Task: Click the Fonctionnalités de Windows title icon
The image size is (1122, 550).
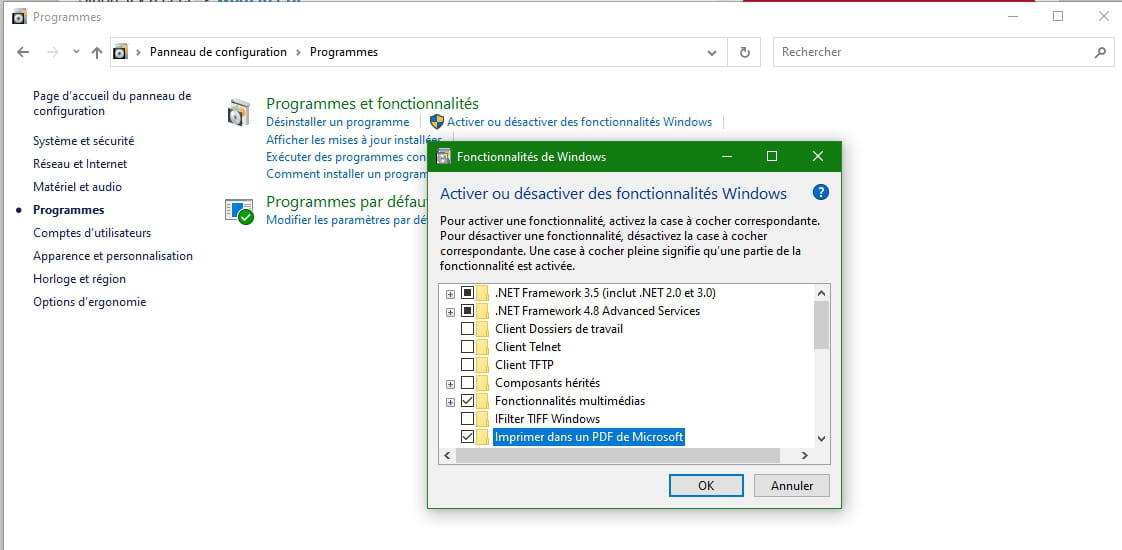Action: click(444, 157)
